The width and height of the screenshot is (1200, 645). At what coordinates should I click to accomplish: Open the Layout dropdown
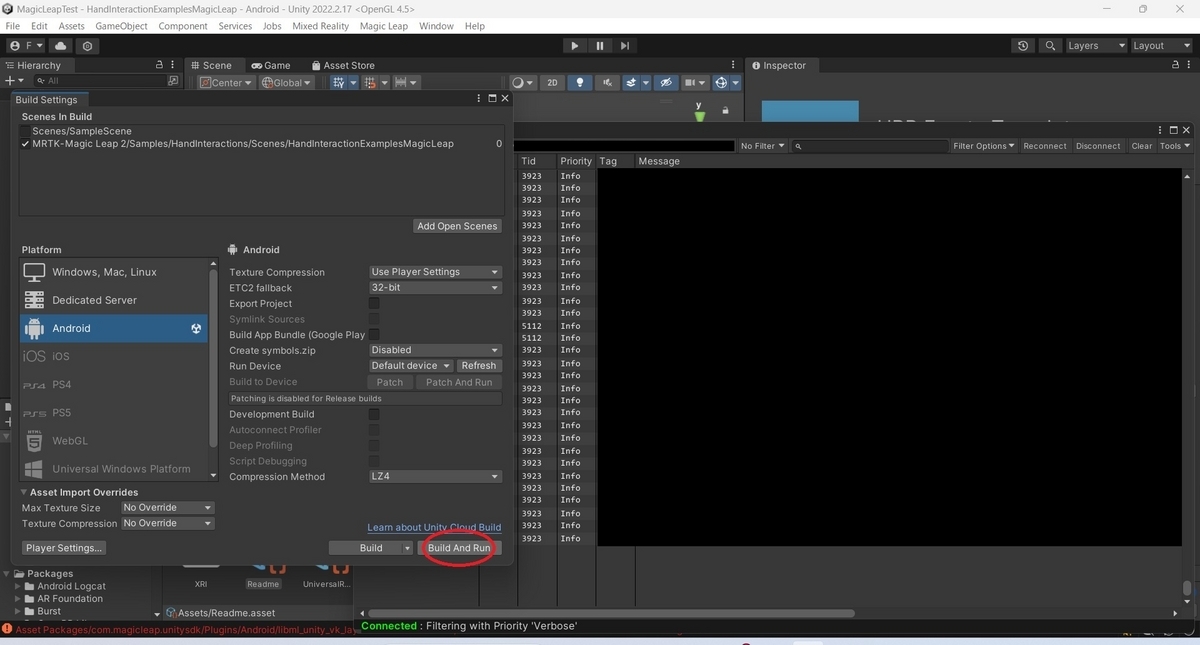pos(1160,46)
